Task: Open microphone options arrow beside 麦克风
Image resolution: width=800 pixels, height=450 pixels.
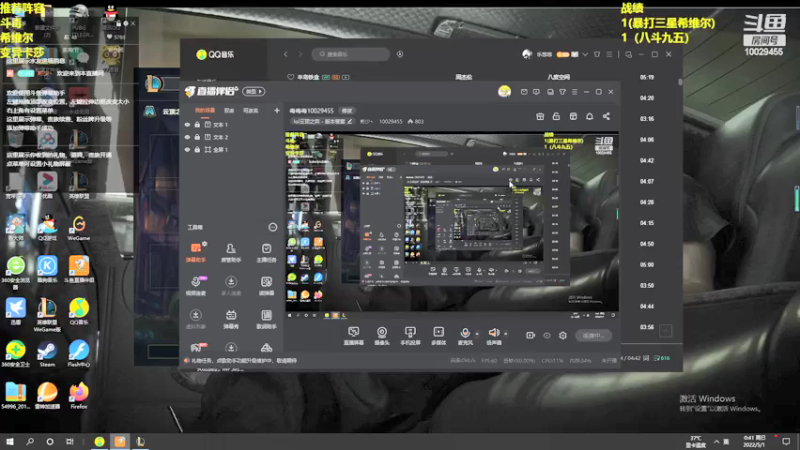Action: 477,334
